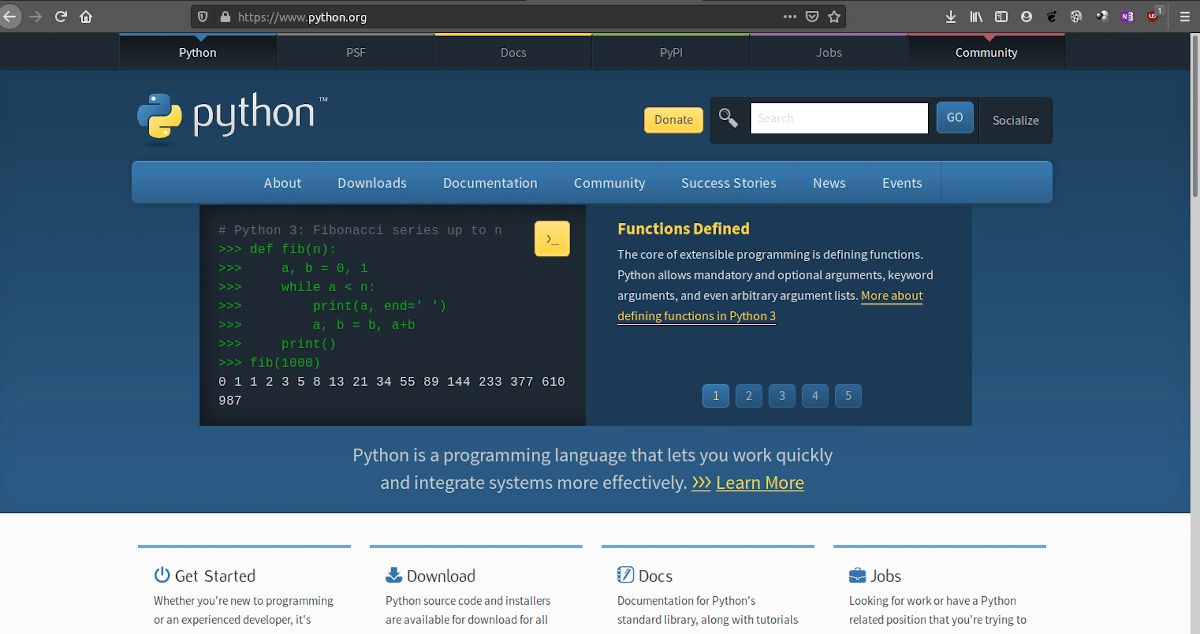The height and width of the screenshot is (634, 1200).
Task: Click the Docs section heading link
Action: click(x=655, y=575)
